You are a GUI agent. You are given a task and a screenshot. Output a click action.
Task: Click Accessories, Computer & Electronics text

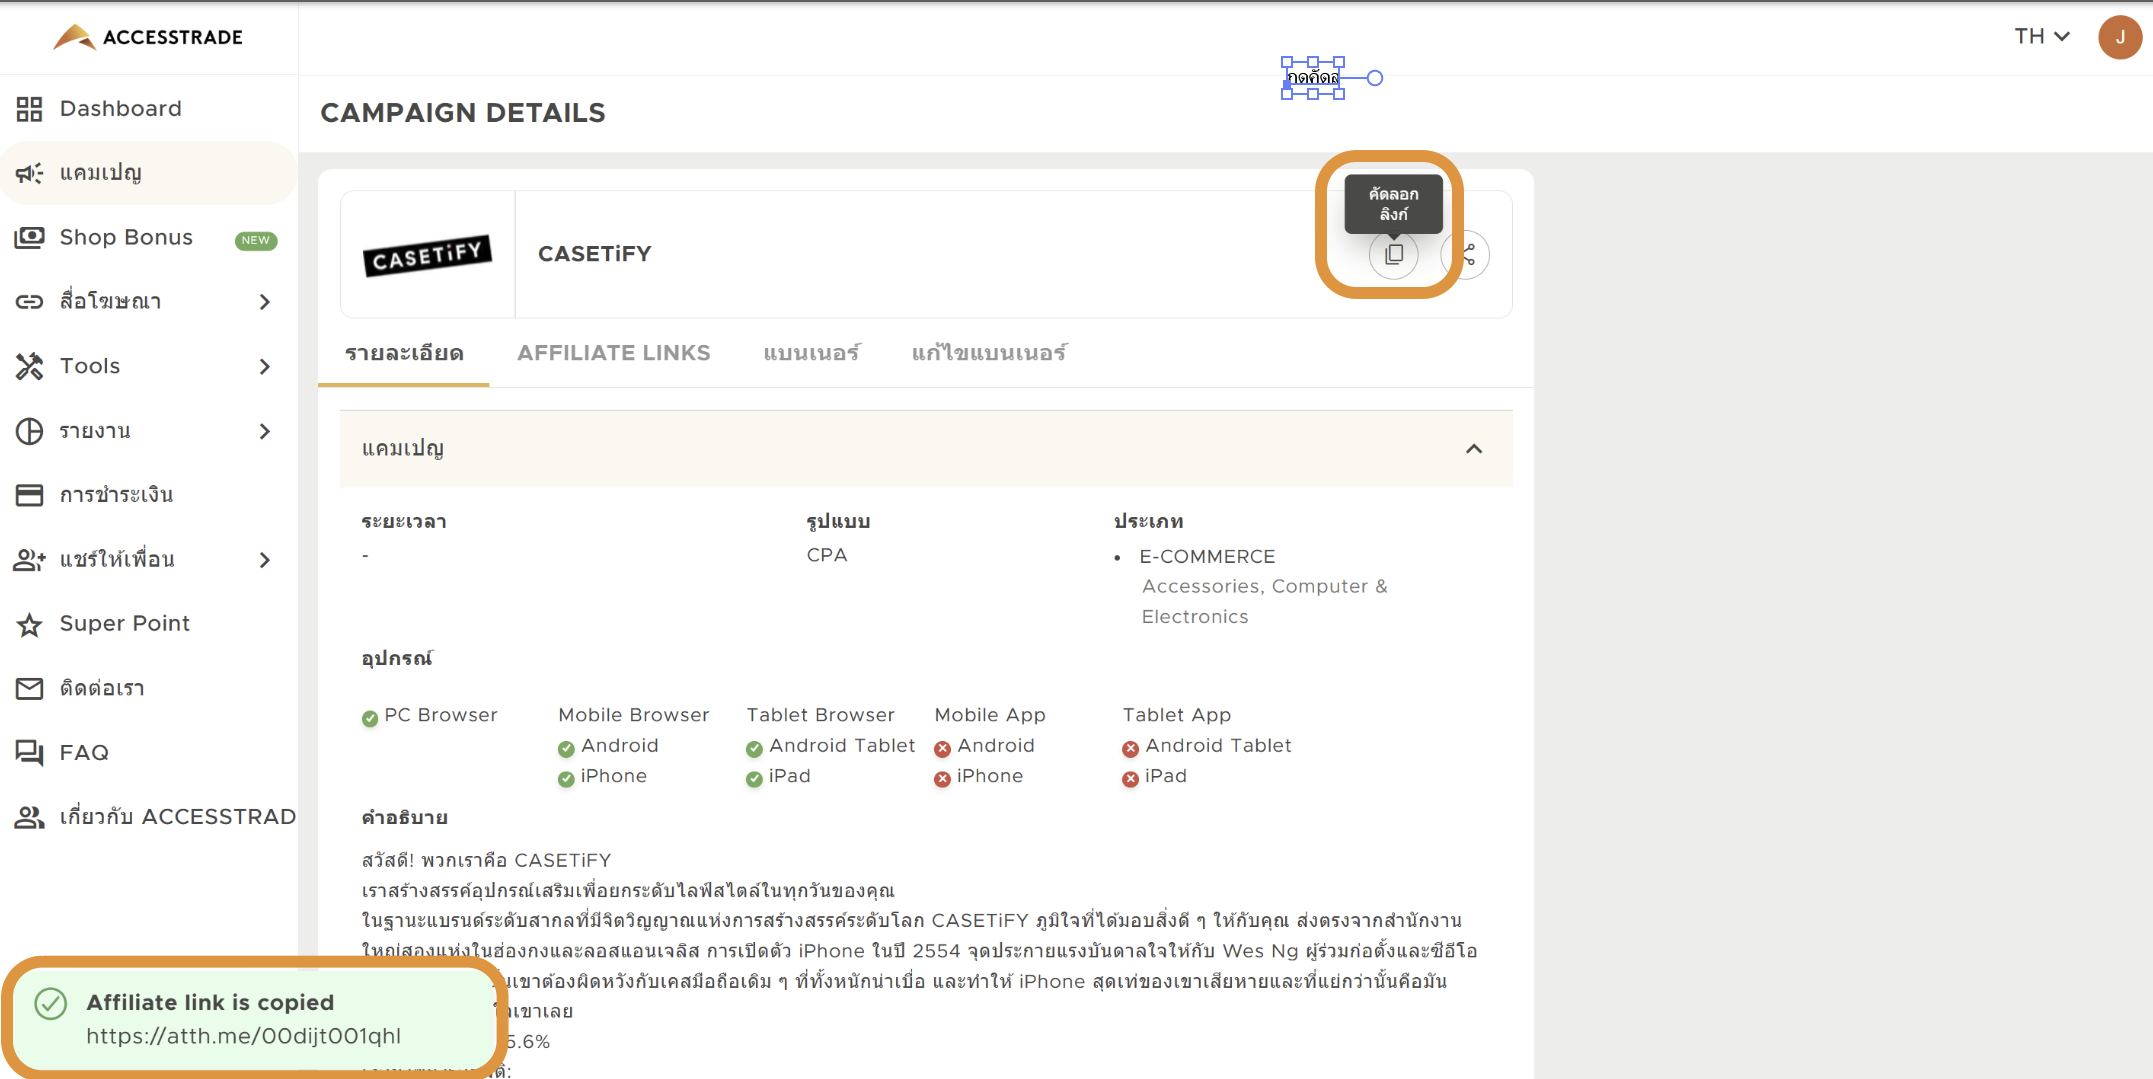pyautogui.click(x=1265, y=602)
